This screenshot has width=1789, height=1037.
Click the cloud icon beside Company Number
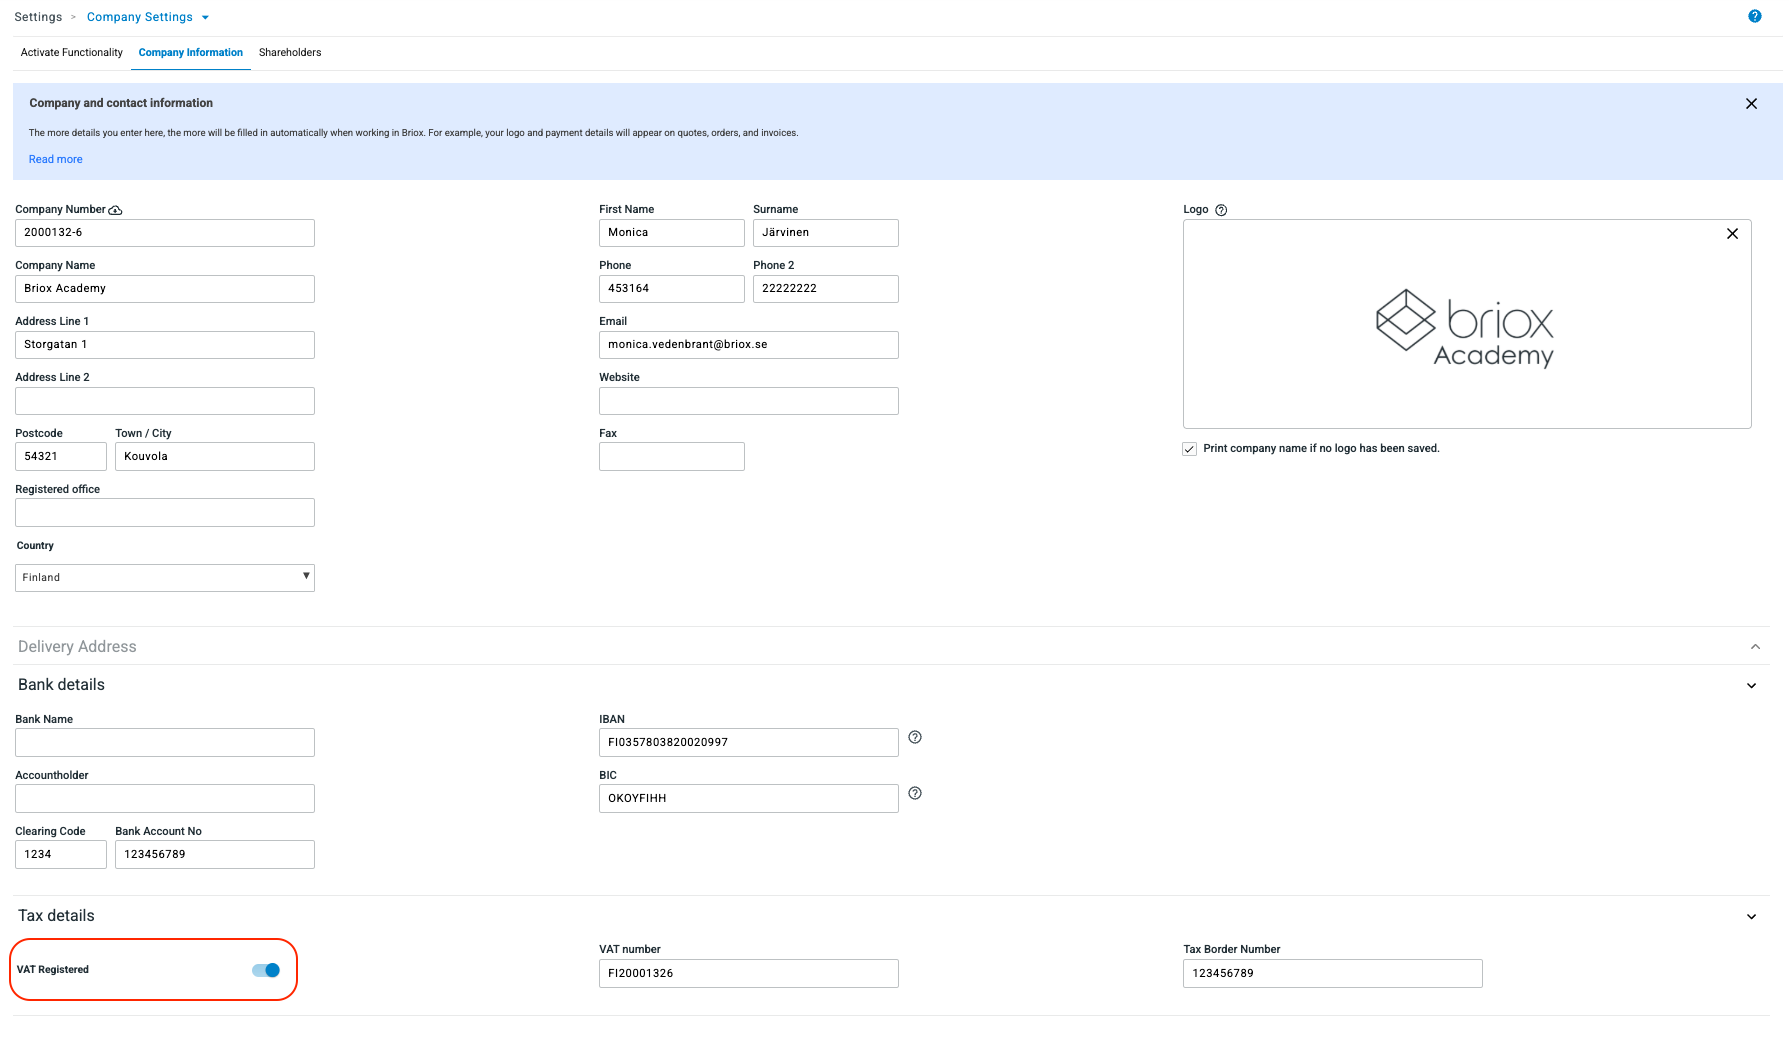click(x=115, y=210)
